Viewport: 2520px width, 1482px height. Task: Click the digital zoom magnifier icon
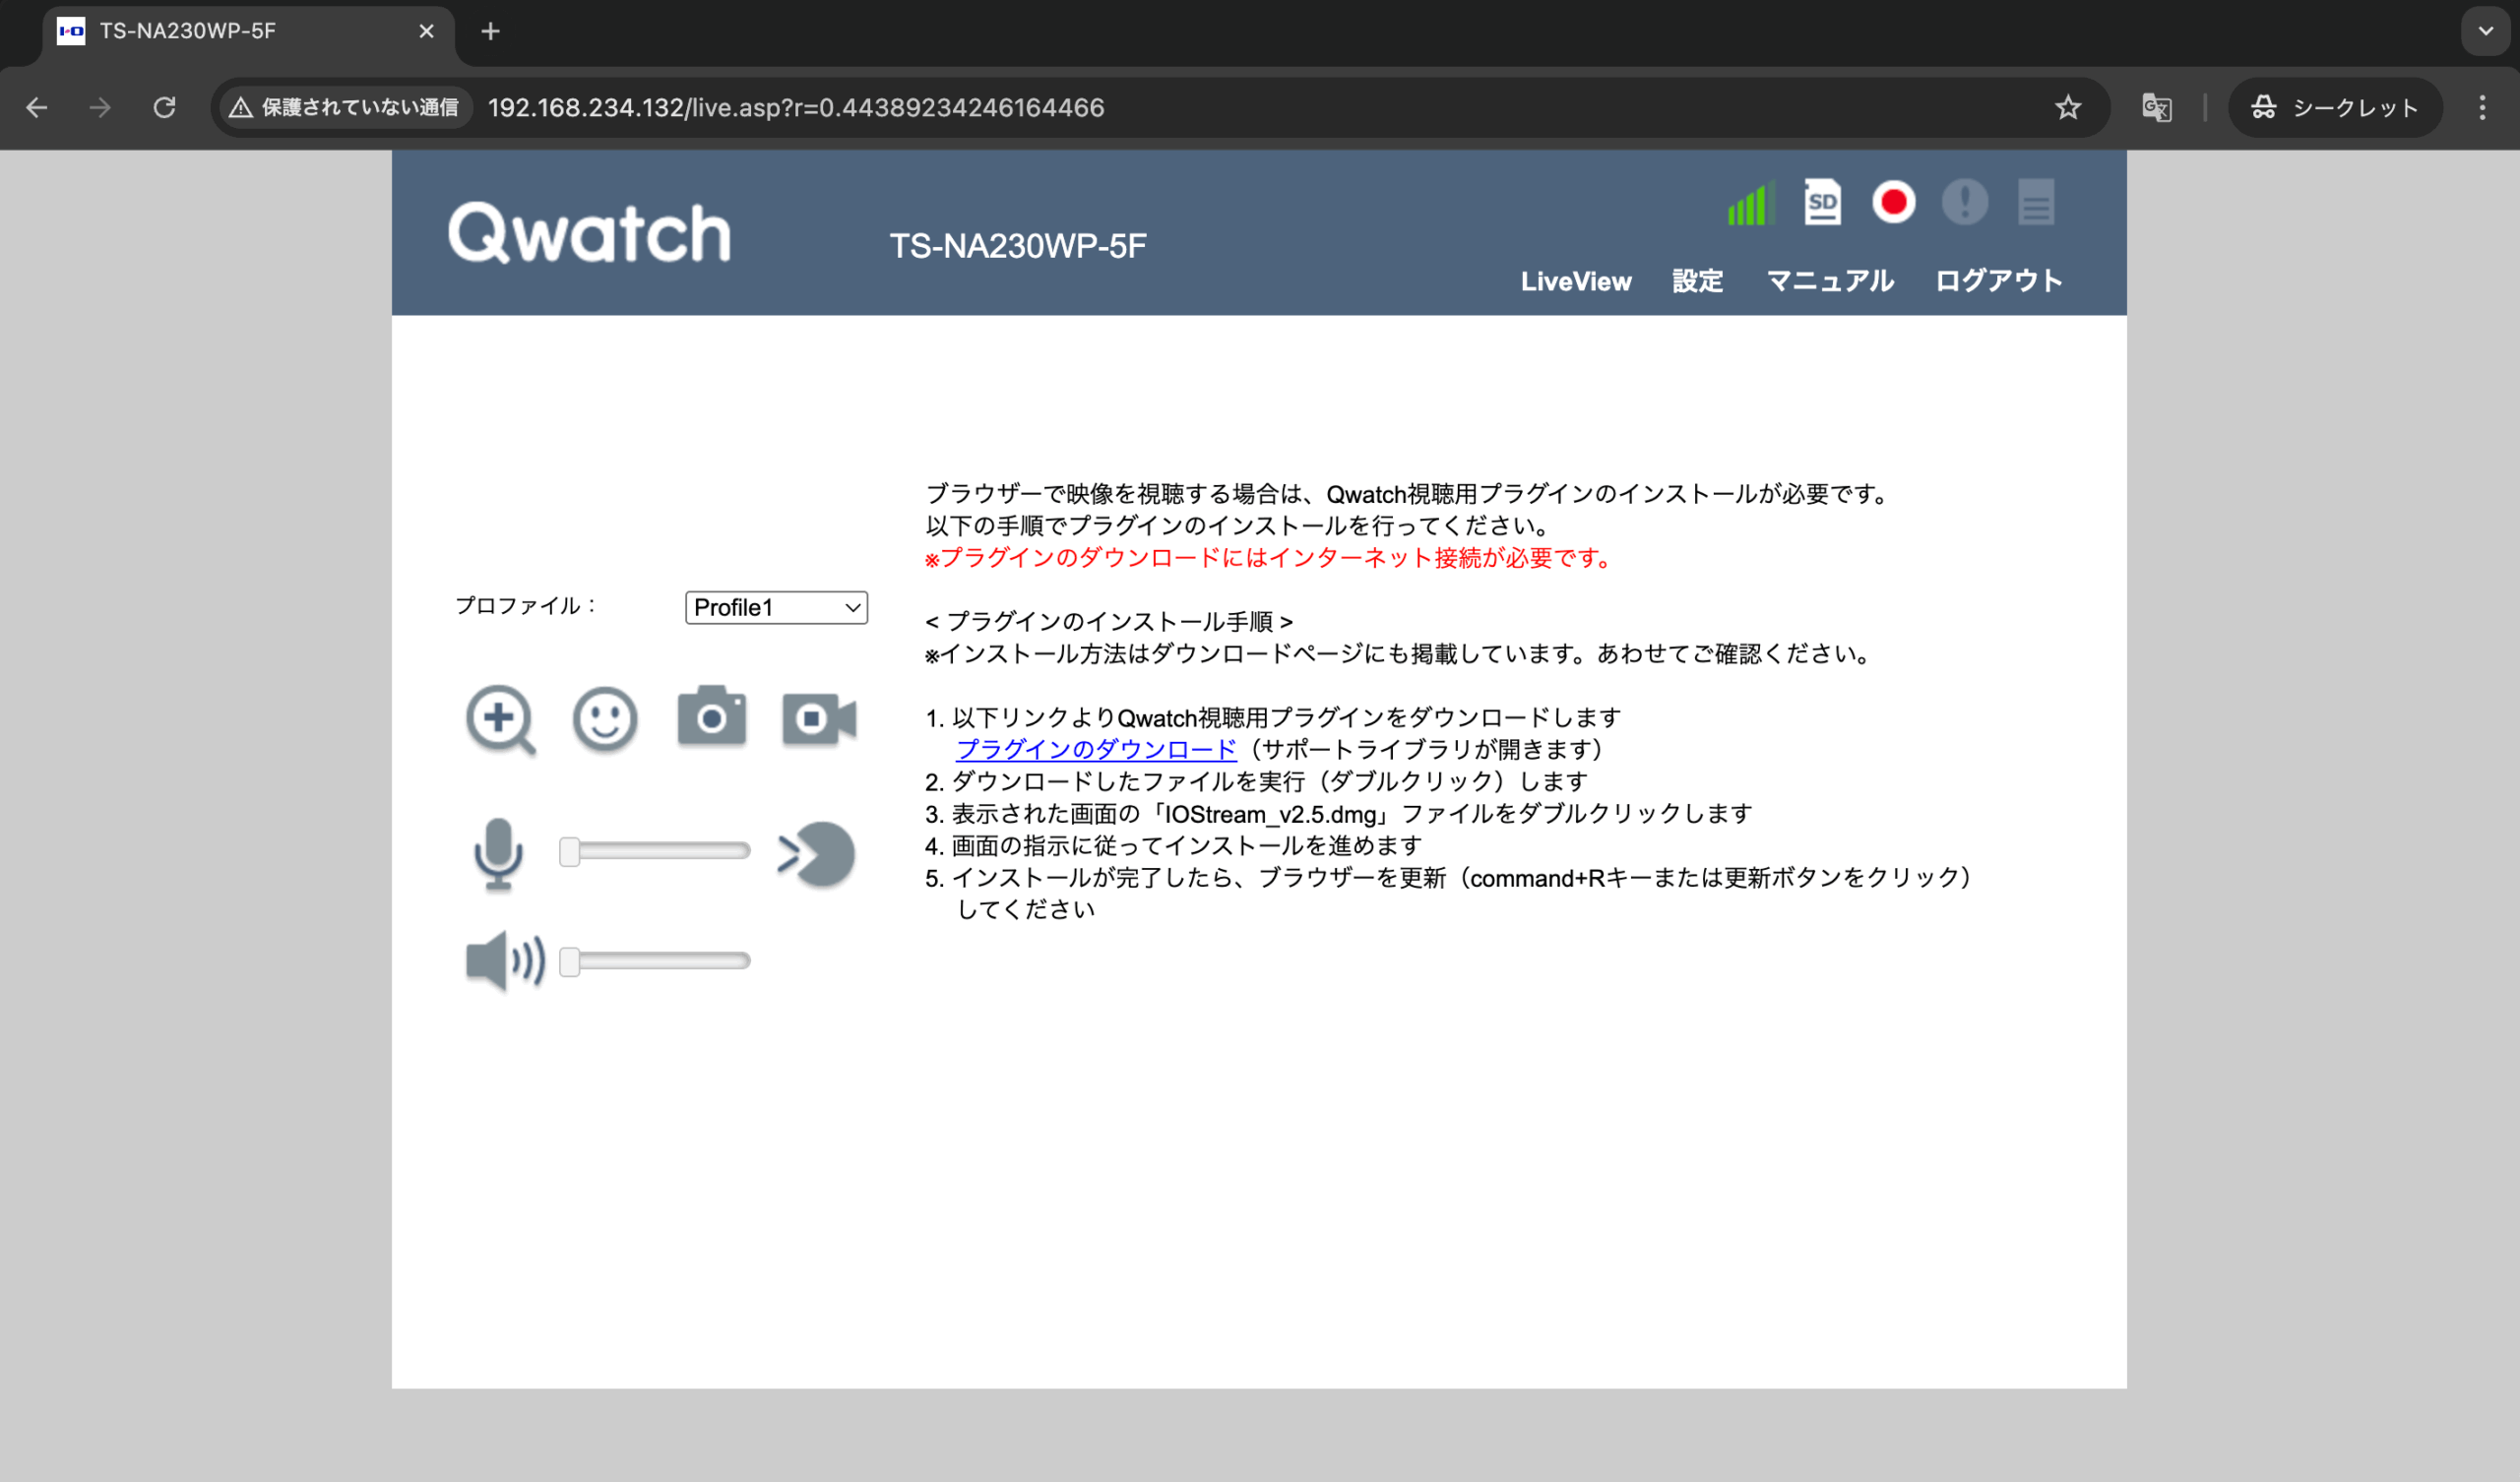(x=499, y=719)
